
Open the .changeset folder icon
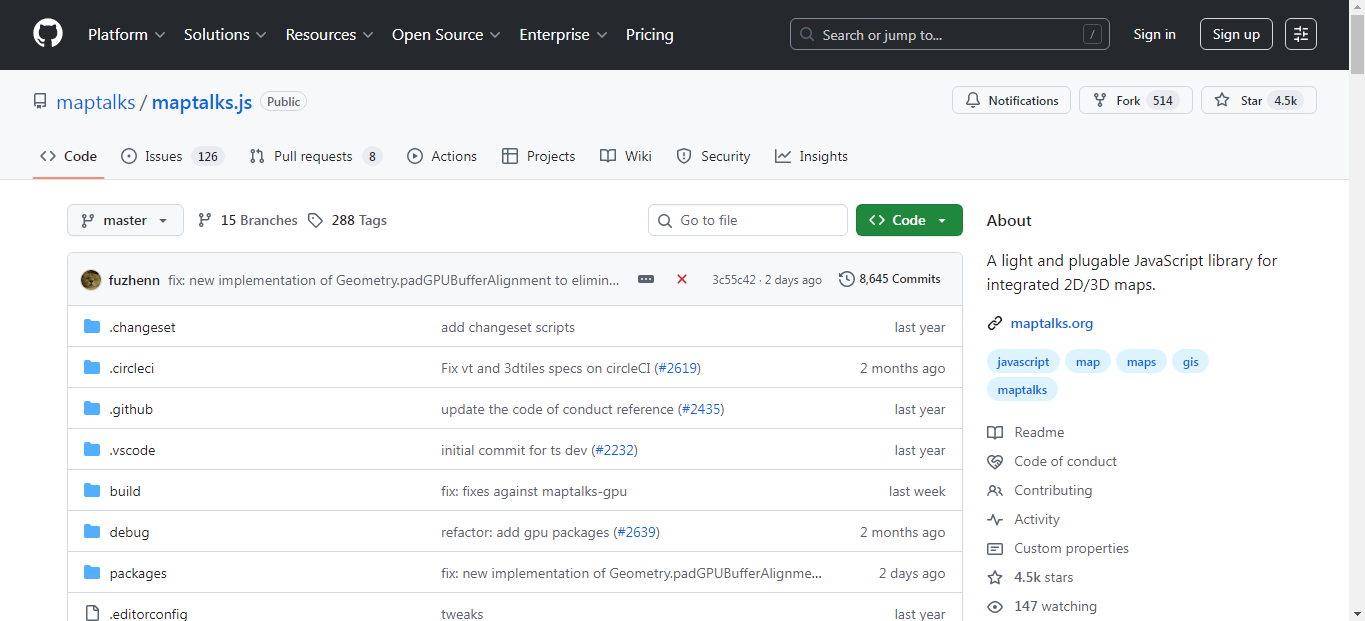[x=92, y=327]
